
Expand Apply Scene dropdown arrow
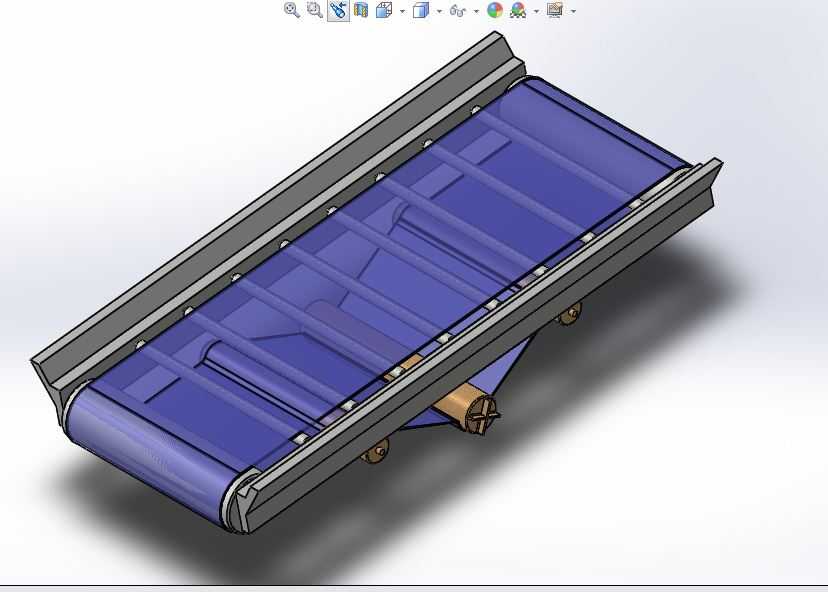(537, 11)
